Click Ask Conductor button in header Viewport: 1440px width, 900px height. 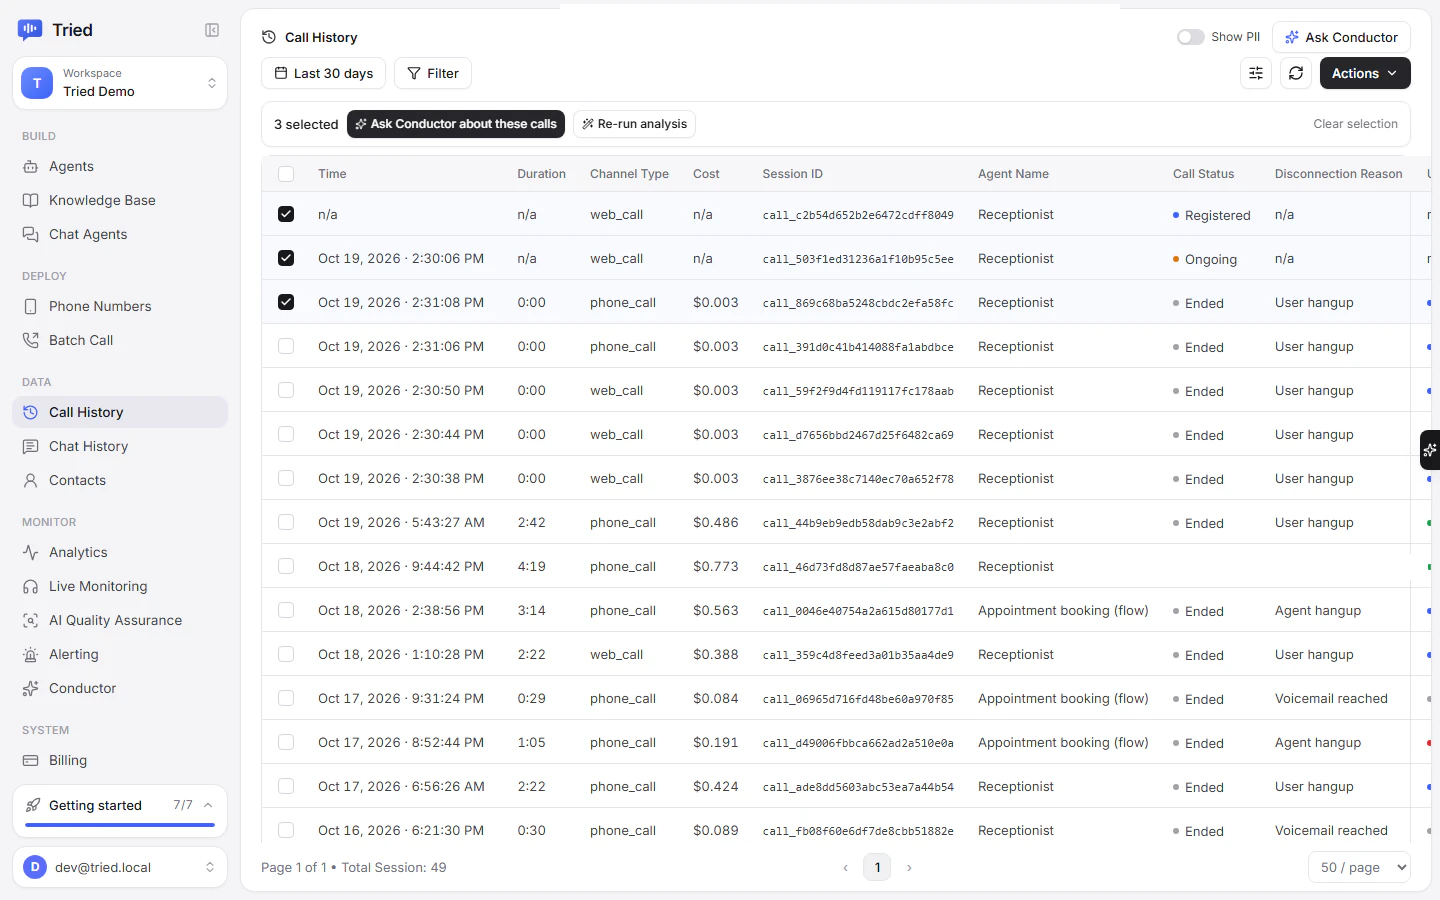[1341, 37]
